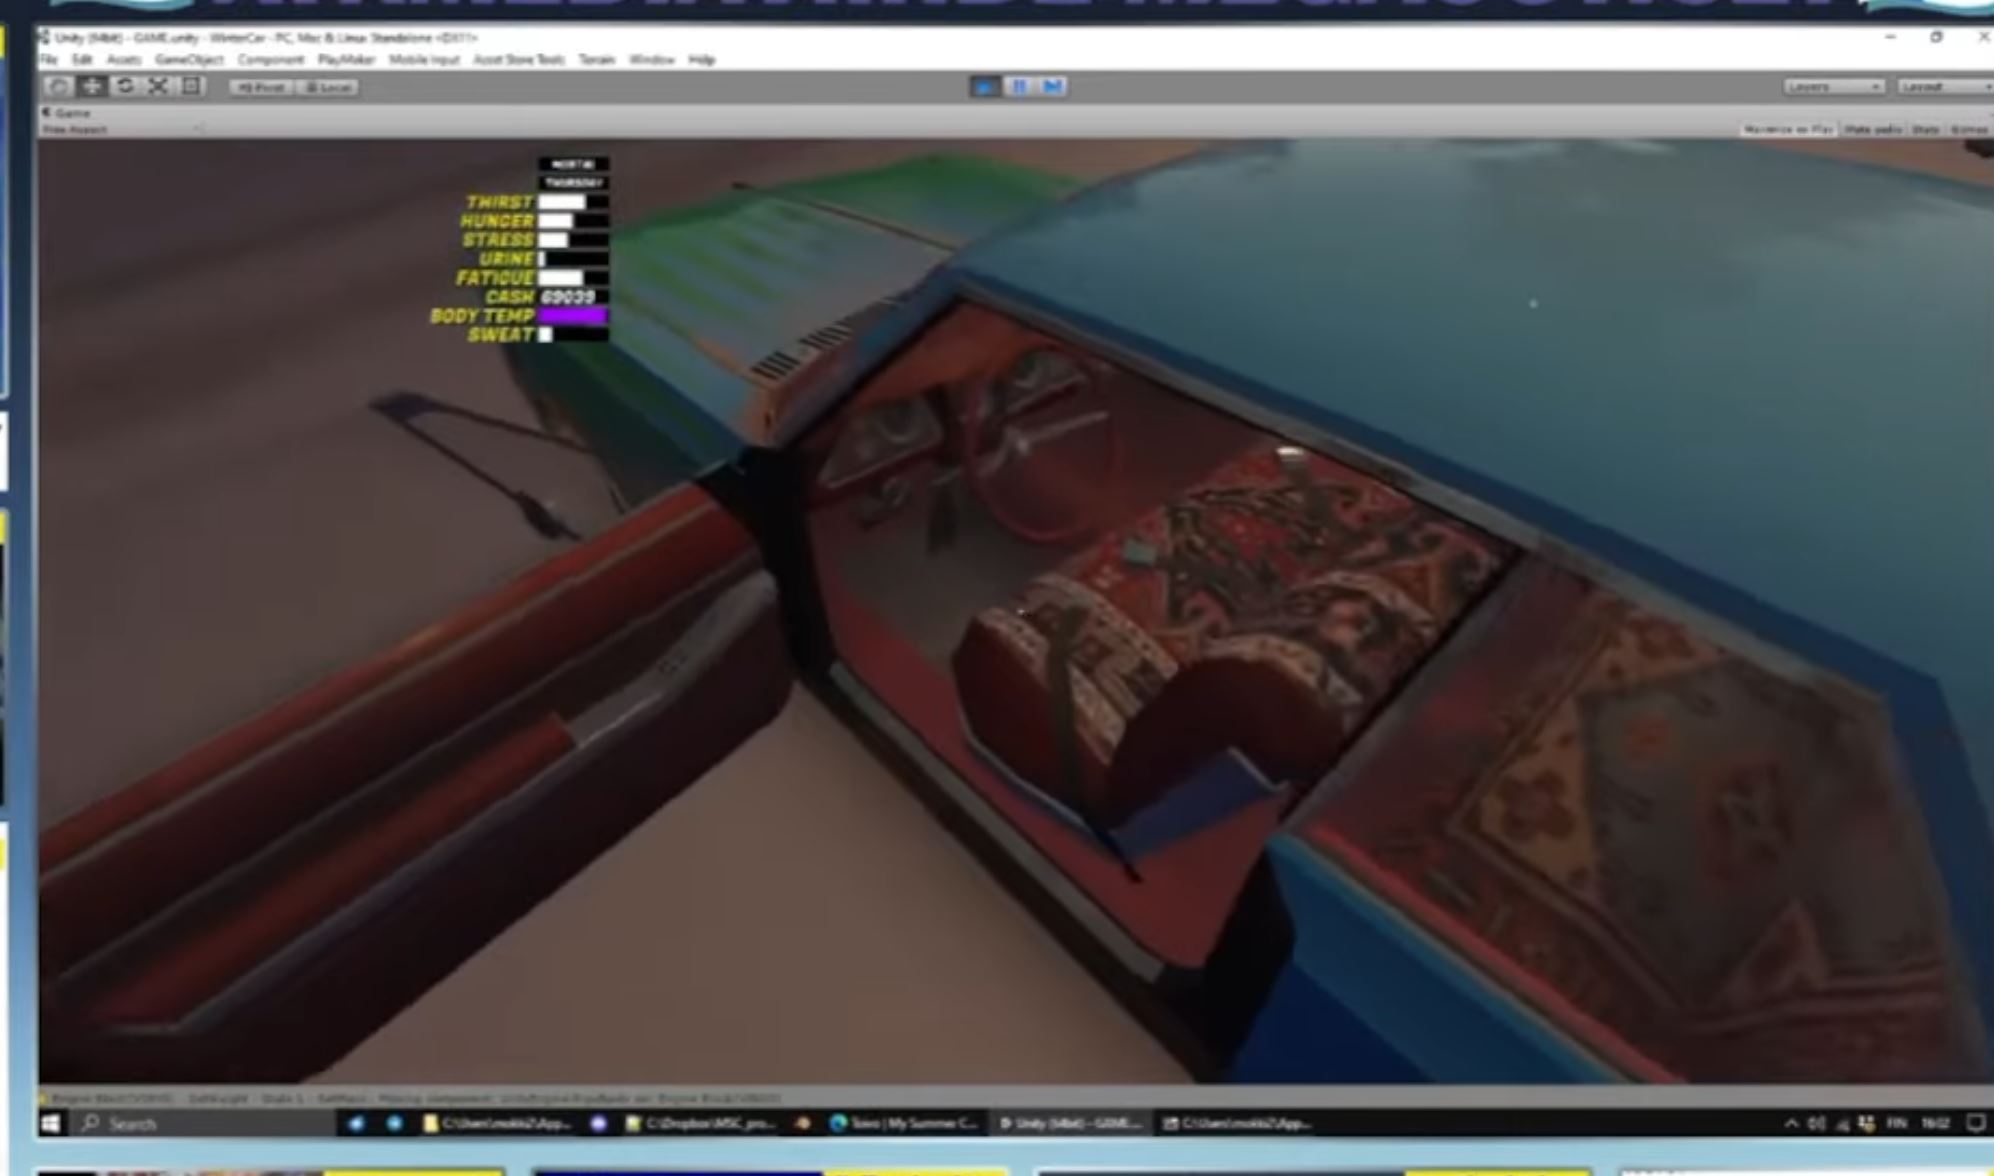This screenshot has height=1176, width=1994.
Task: Toggle the Stats overlay
Action: pos(1925,130)
